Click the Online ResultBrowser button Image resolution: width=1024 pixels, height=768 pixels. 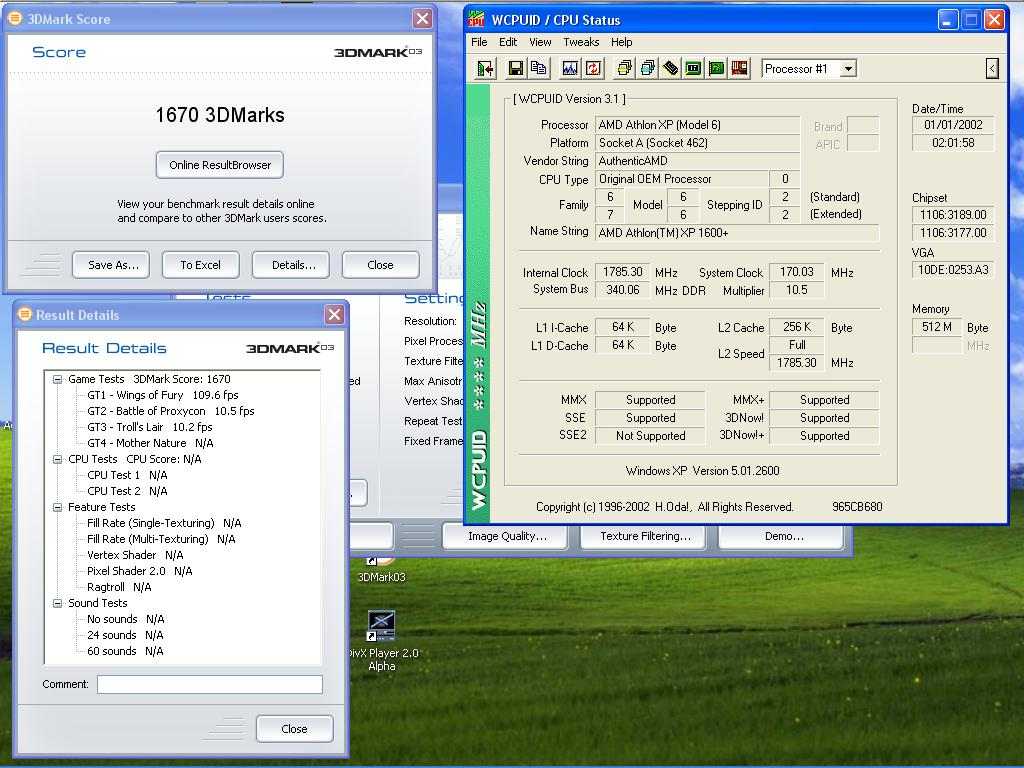219,165
